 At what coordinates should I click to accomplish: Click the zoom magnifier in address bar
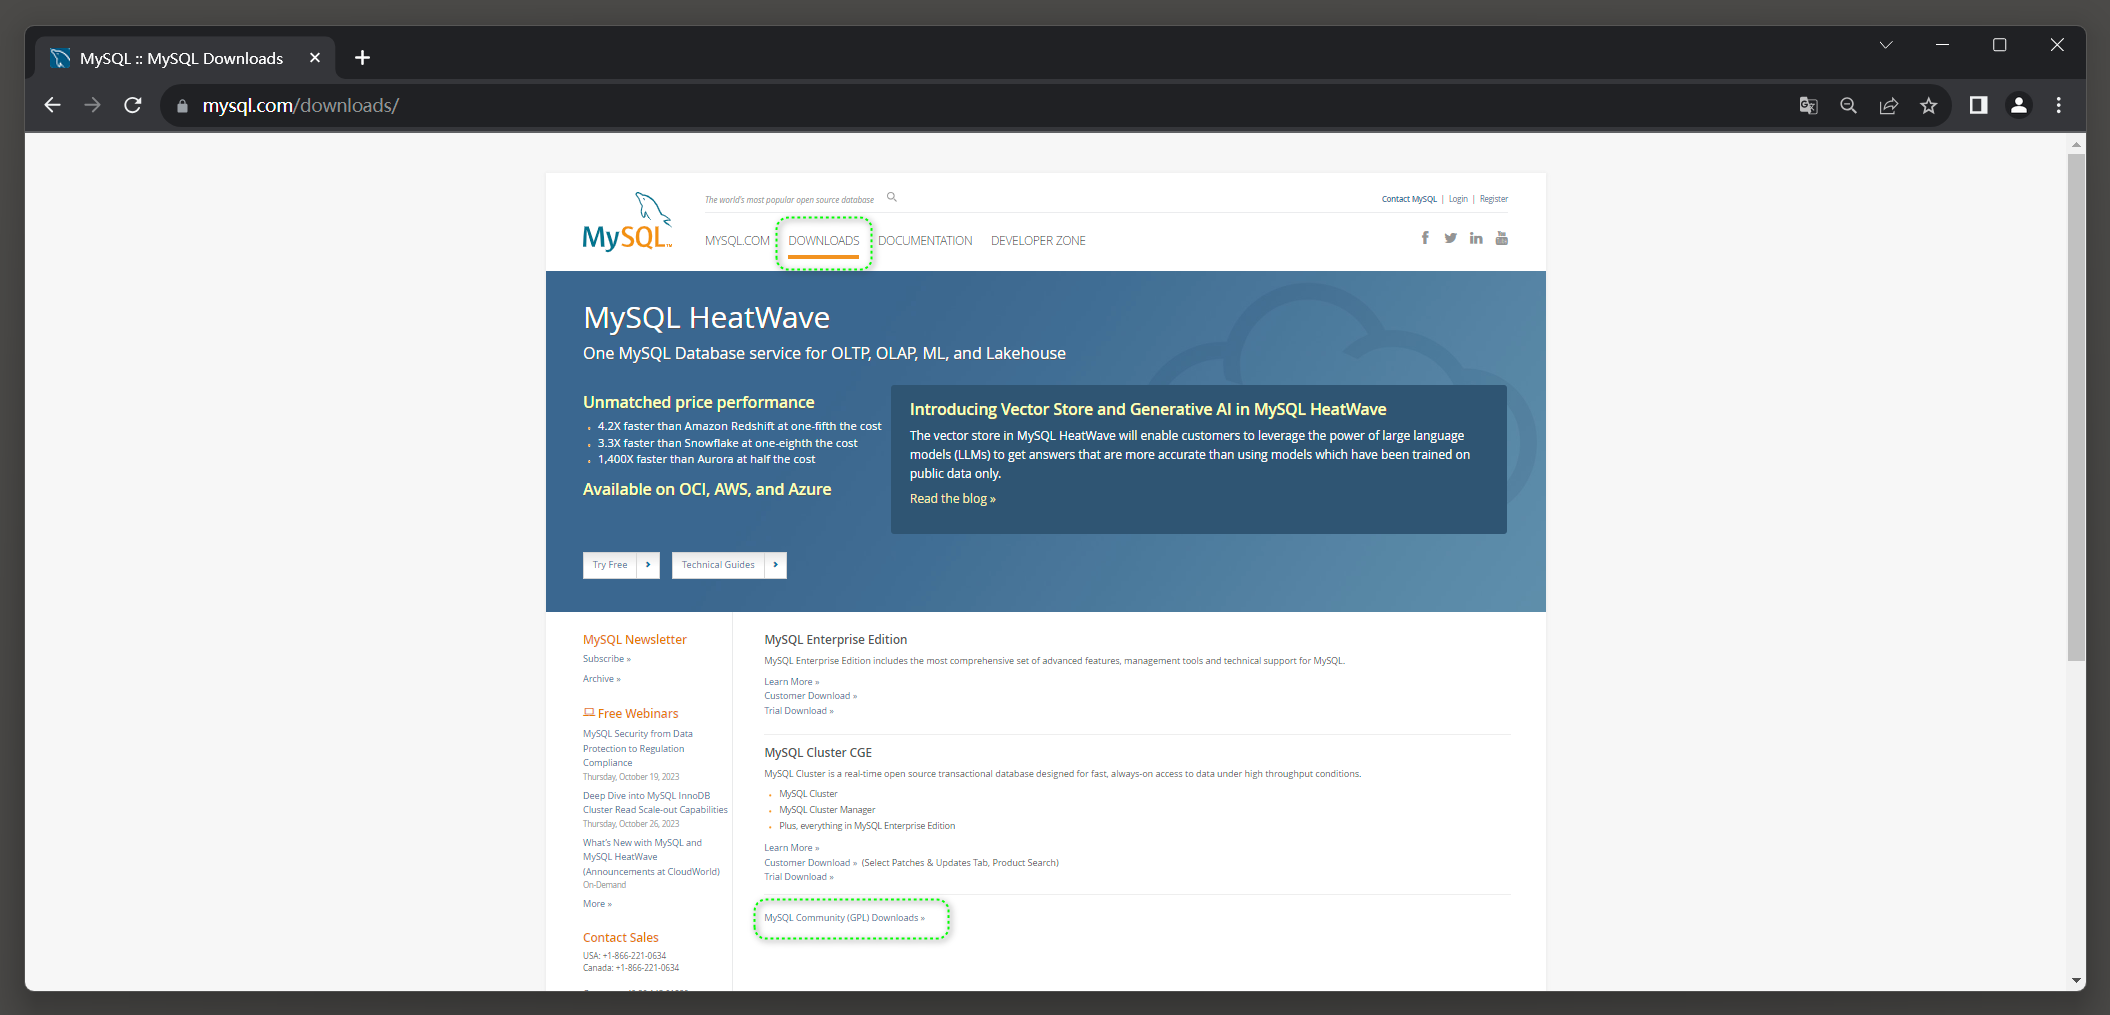[1848, 105]
